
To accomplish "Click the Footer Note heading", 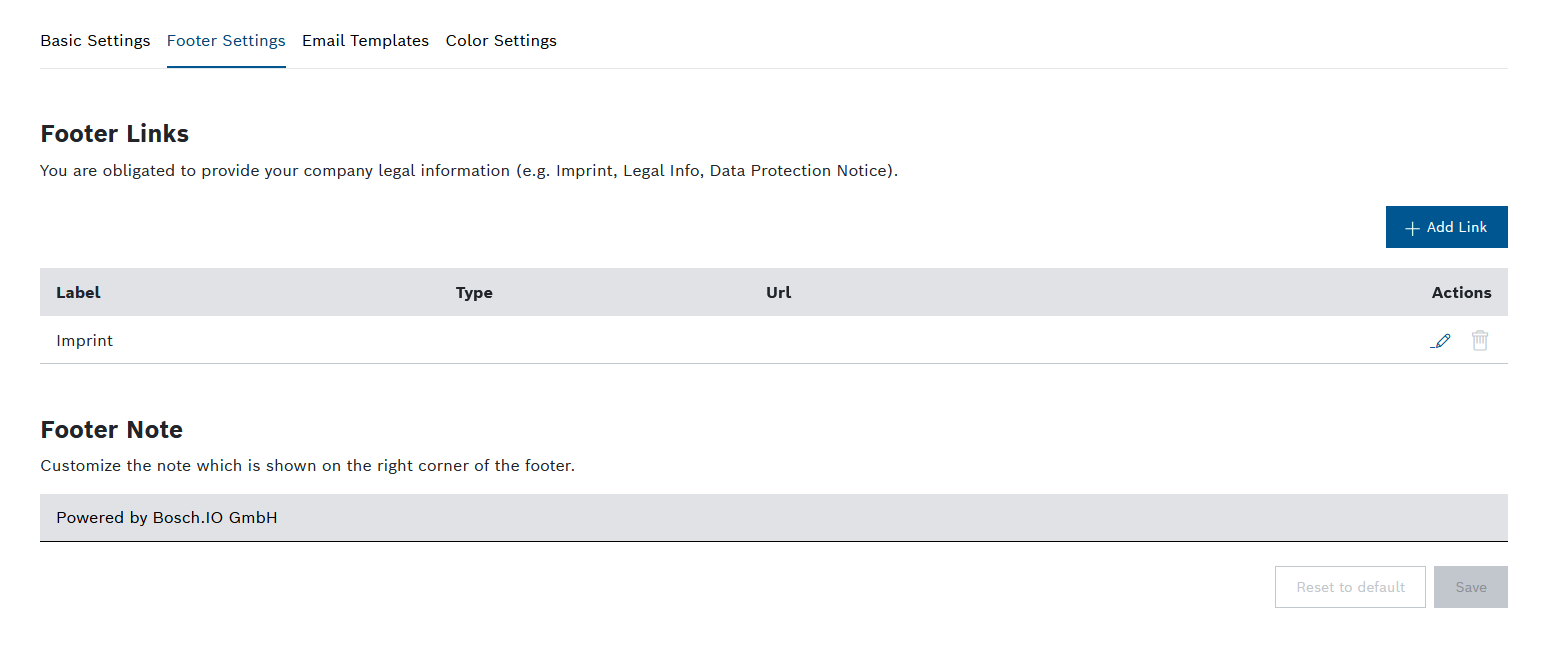I will [111, 430].
